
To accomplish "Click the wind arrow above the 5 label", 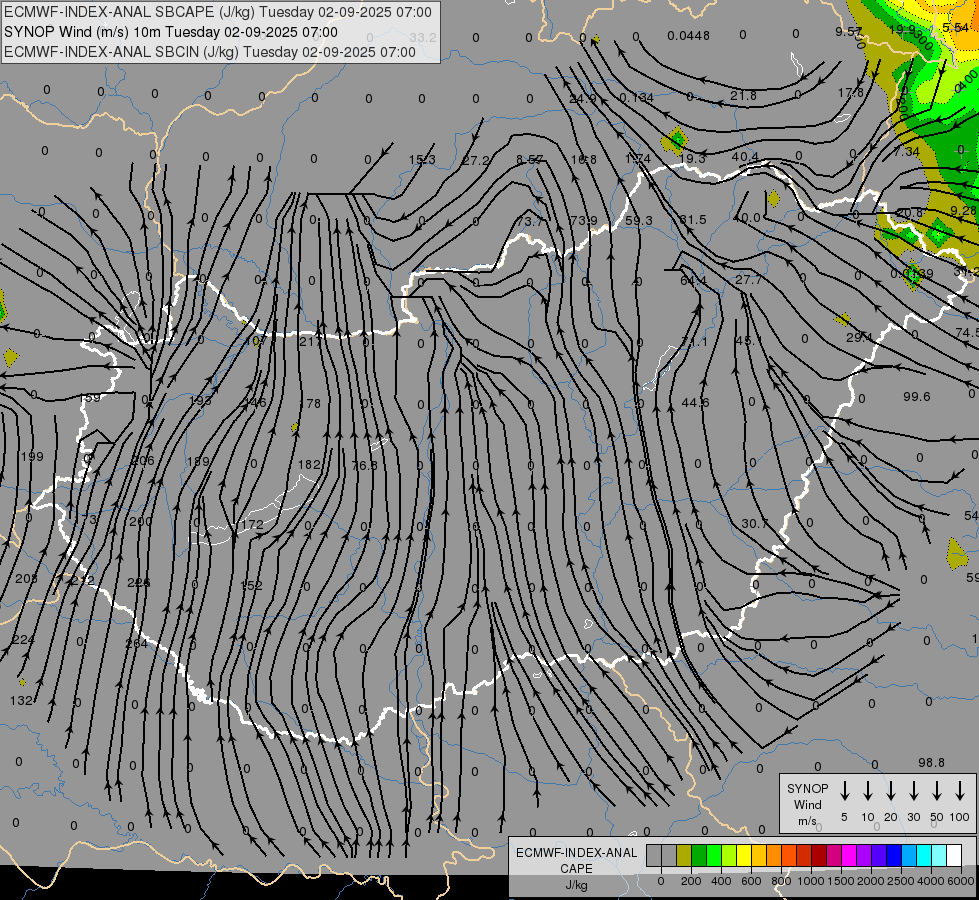I will tap(844, 791).
